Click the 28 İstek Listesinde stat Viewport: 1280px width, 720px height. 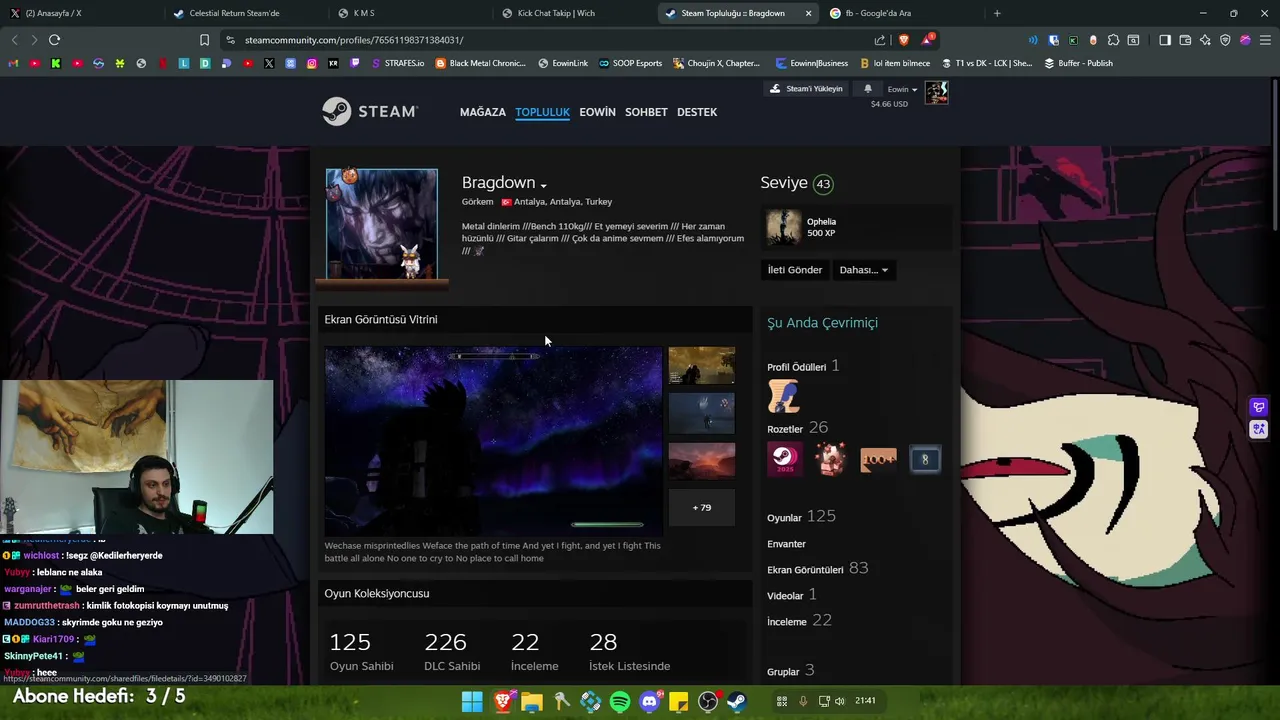[629, 651]
